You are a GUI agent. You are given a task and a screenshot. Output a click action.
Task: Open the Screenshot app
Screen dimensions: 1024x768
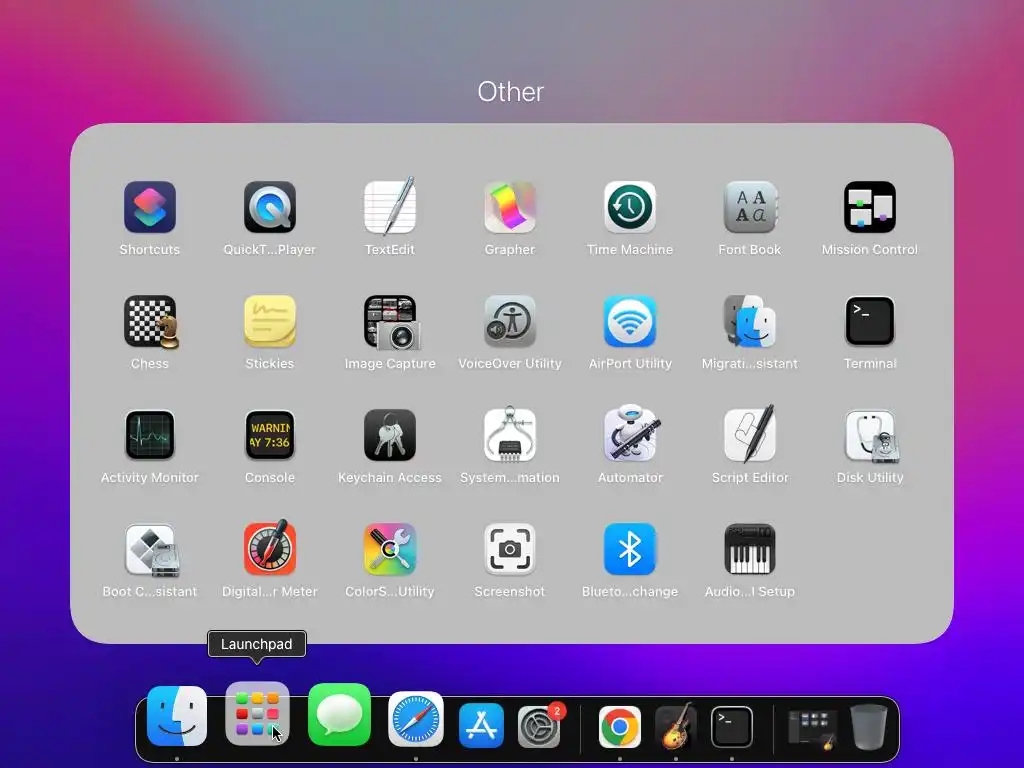[x=510, y=549]
